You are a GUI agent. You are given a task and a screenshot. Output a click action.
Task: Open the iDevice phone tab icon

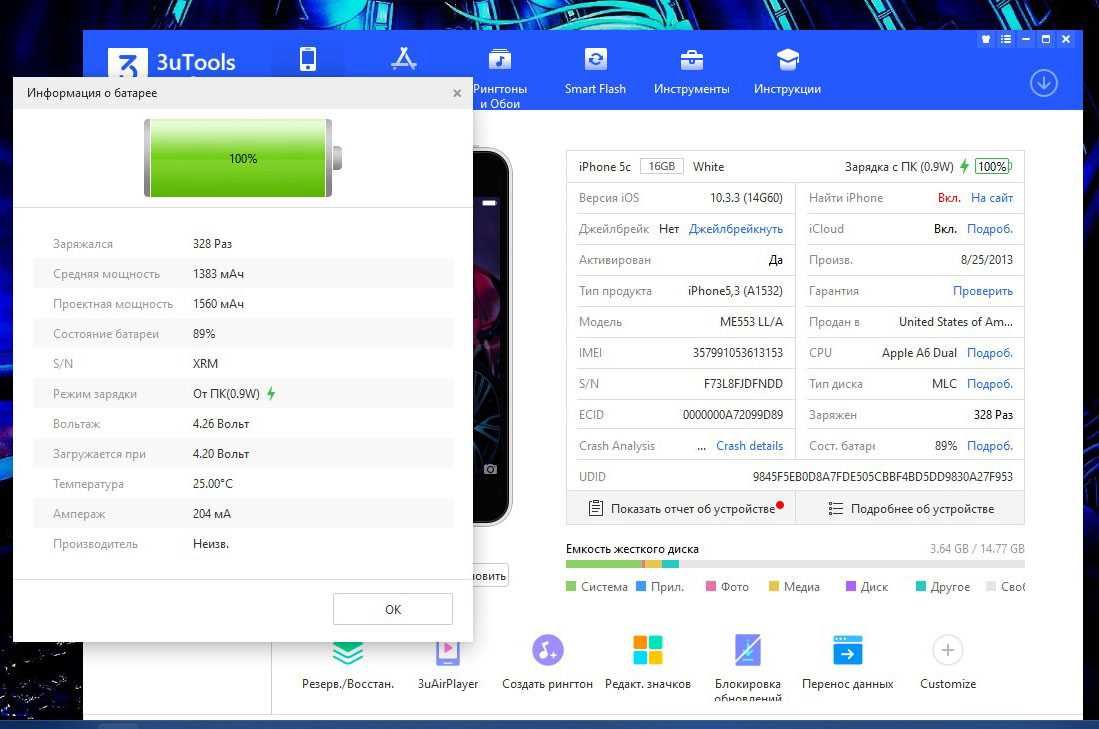(308, 60)
